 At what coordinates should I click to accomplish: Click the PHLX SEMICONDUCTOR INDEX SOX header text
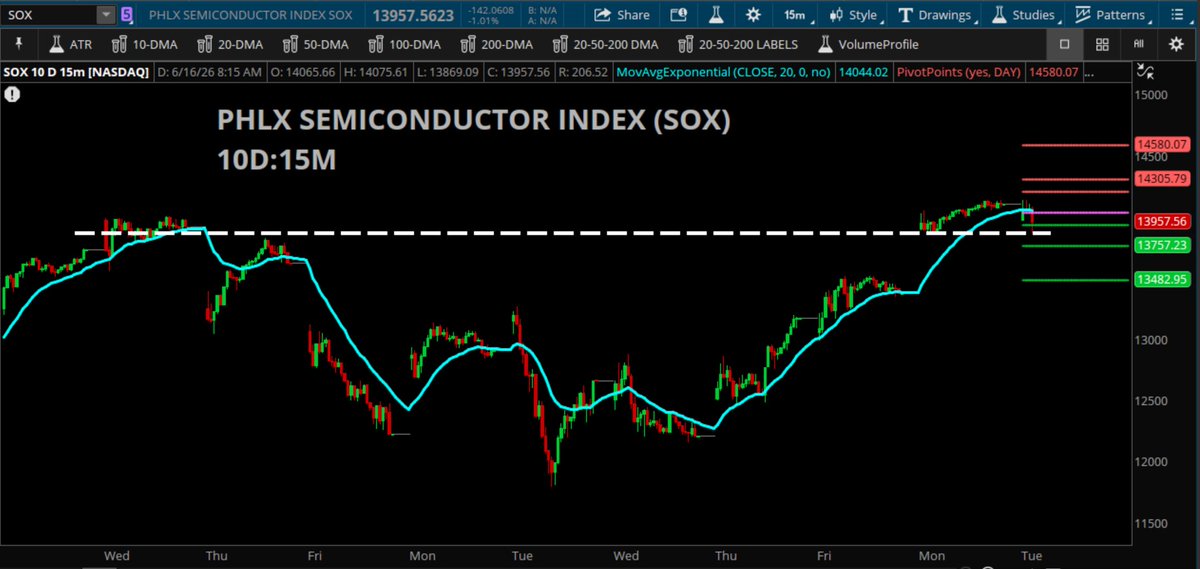click(250, 15)
